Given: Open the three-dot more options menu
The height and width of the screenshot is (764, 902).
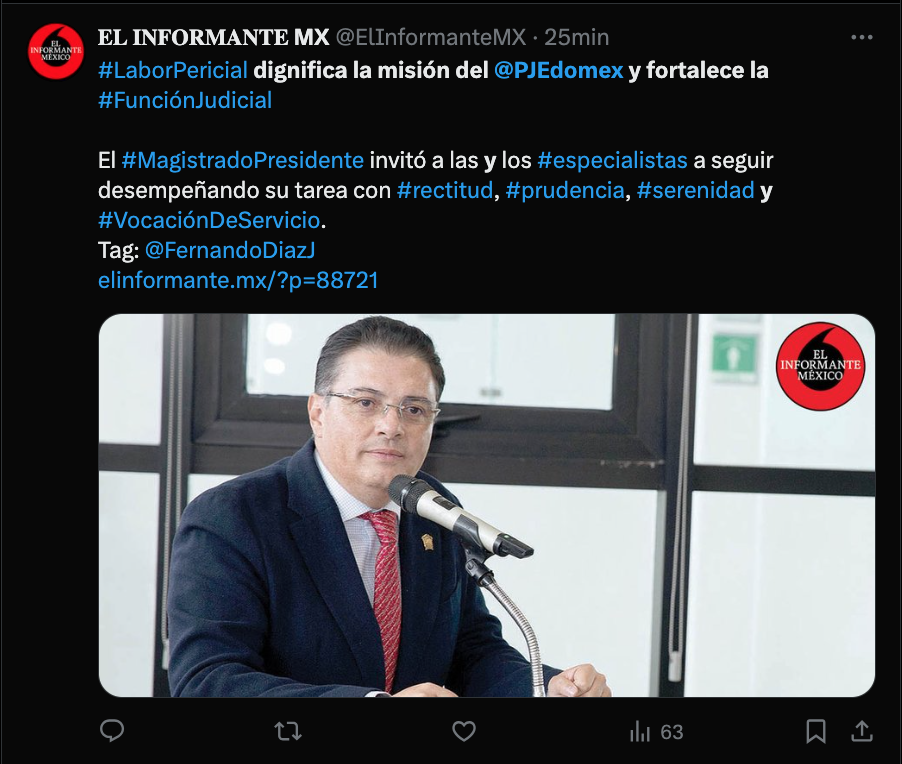Looking at the screenshot, I should click(x=862, y=37).
